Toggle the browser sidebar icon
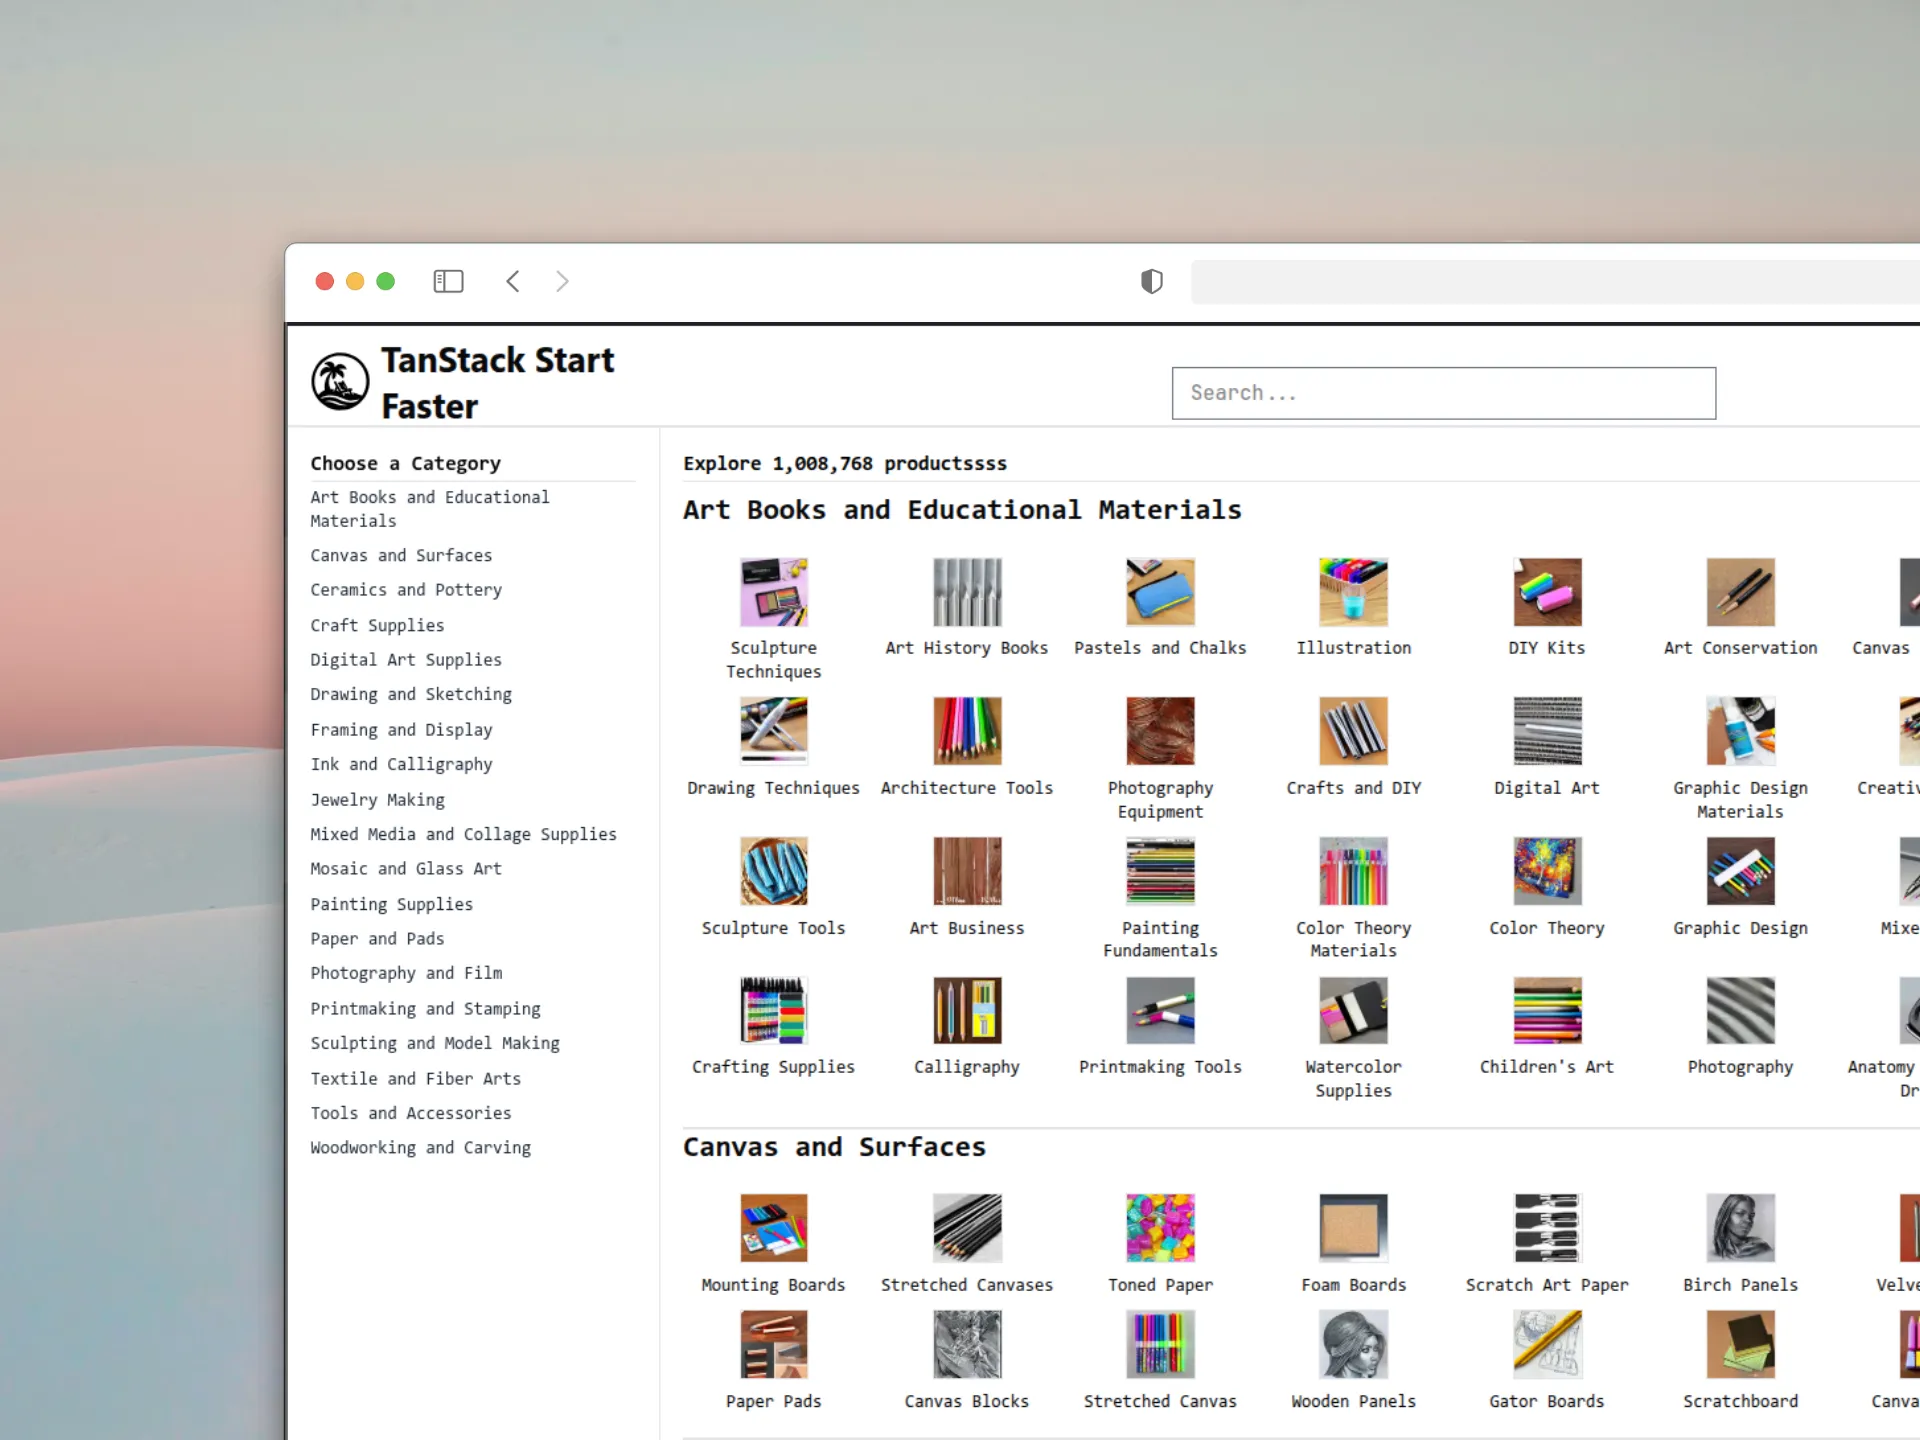Screen dimensions: 1920x1440 tap(448, 282)
